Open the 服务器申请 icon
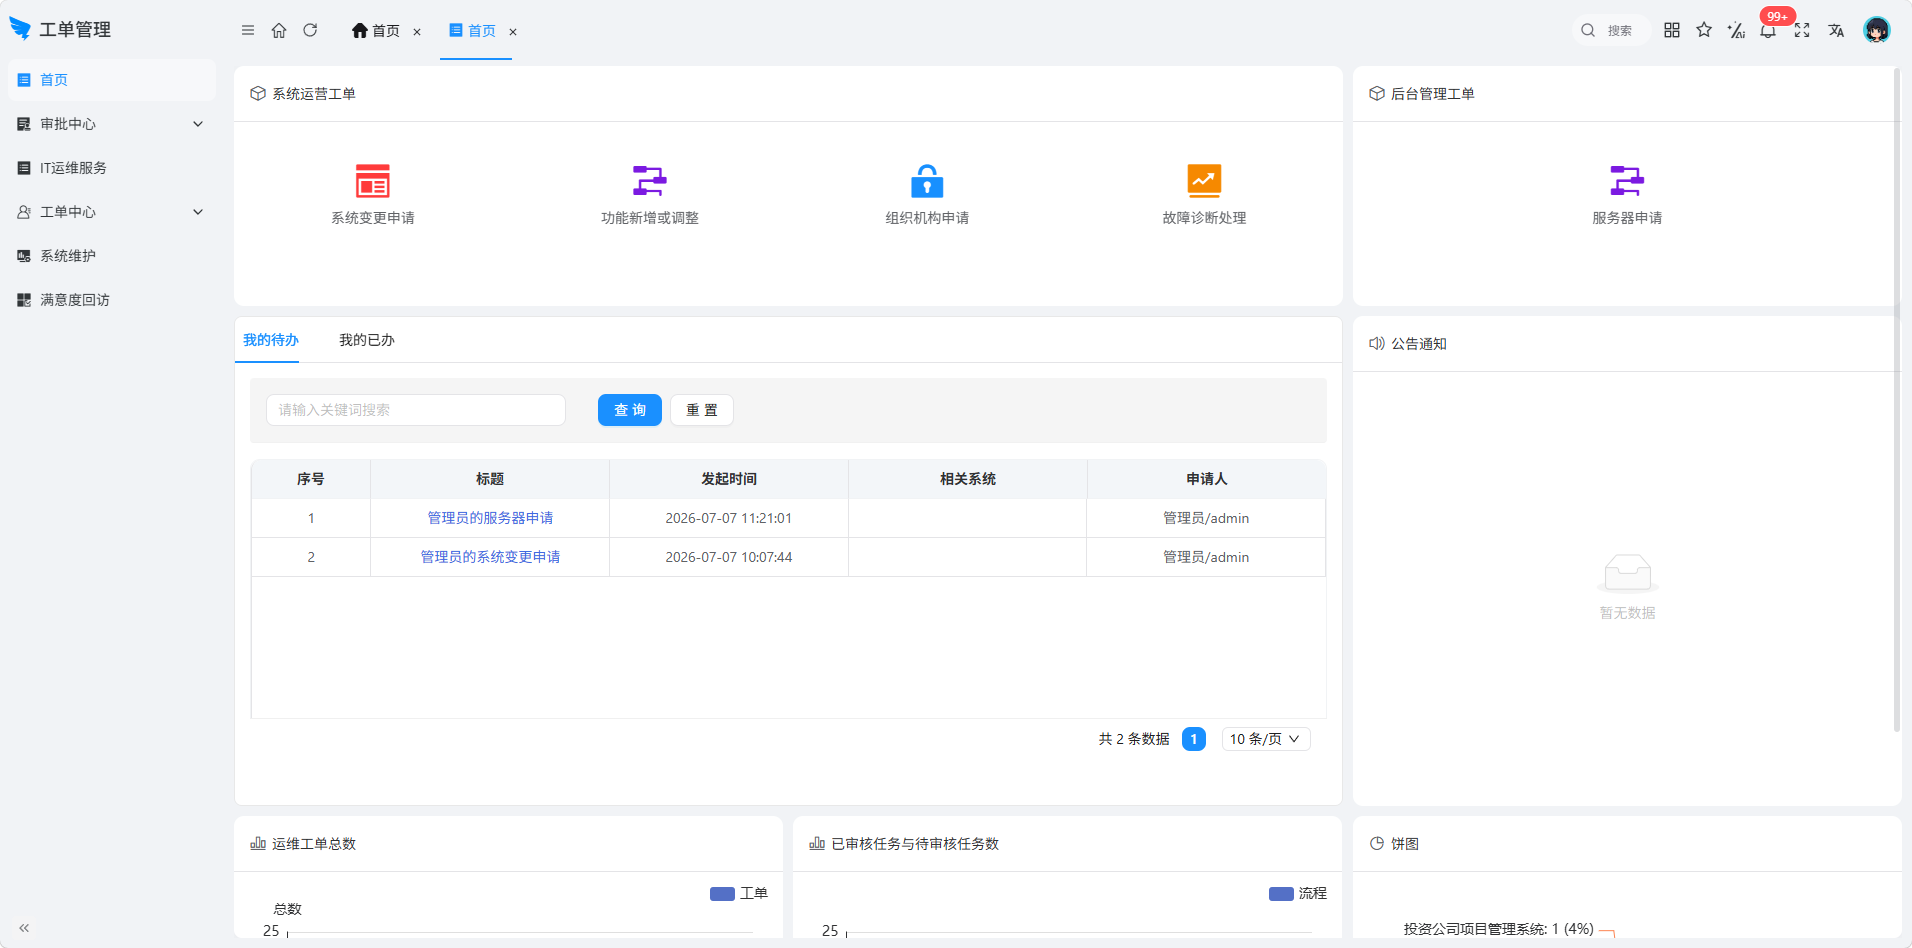The image size is (1912, 948). pyautogui.click(x=1627, y=181)
